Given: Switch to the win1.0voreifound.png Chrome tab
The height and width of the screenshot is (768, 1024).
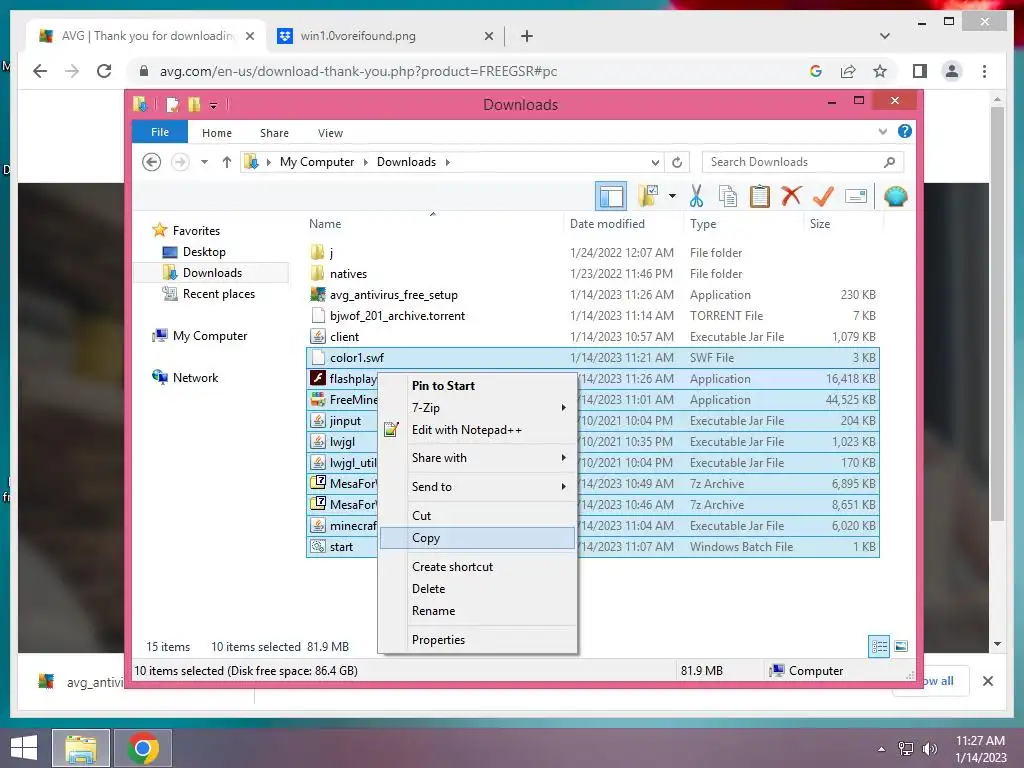Looking at the screenshot, I should pyautogui.click(x=385, y=36).
